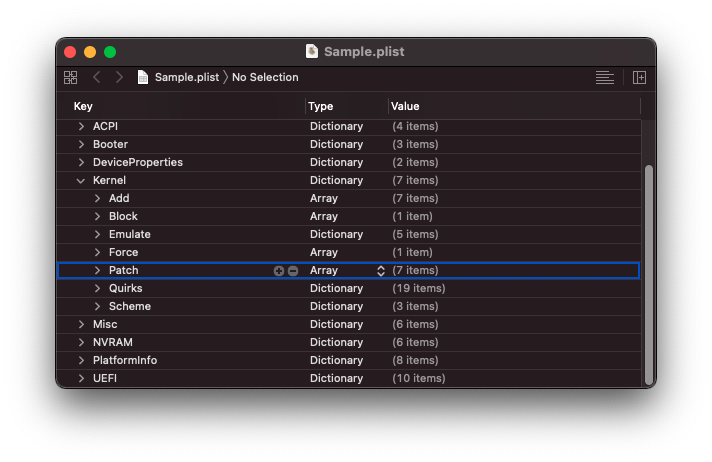
Task: Add an editor pane on the right
Action: tap(640, 77)
